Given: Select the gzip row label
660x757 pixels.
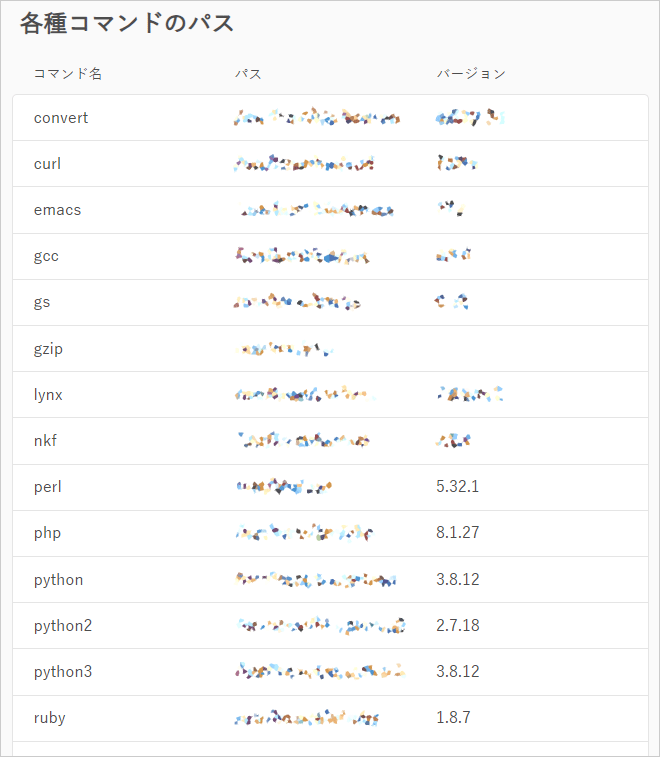Looking at the screenshot, I should point(48,349).
